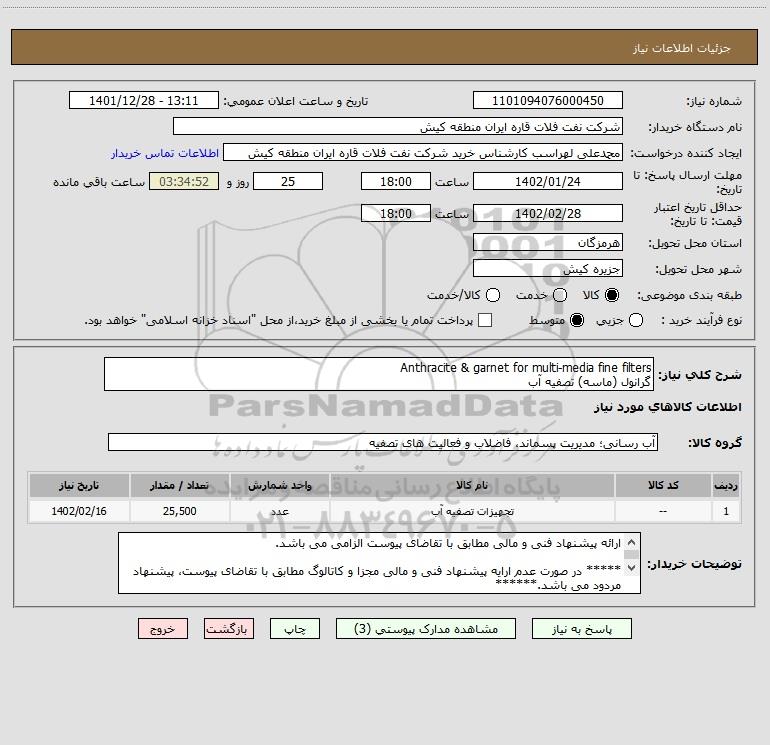The width and height of the screenshot is (770, 745).
Task: Click the need number field 1101094076000450
Action: pos(548,101)
